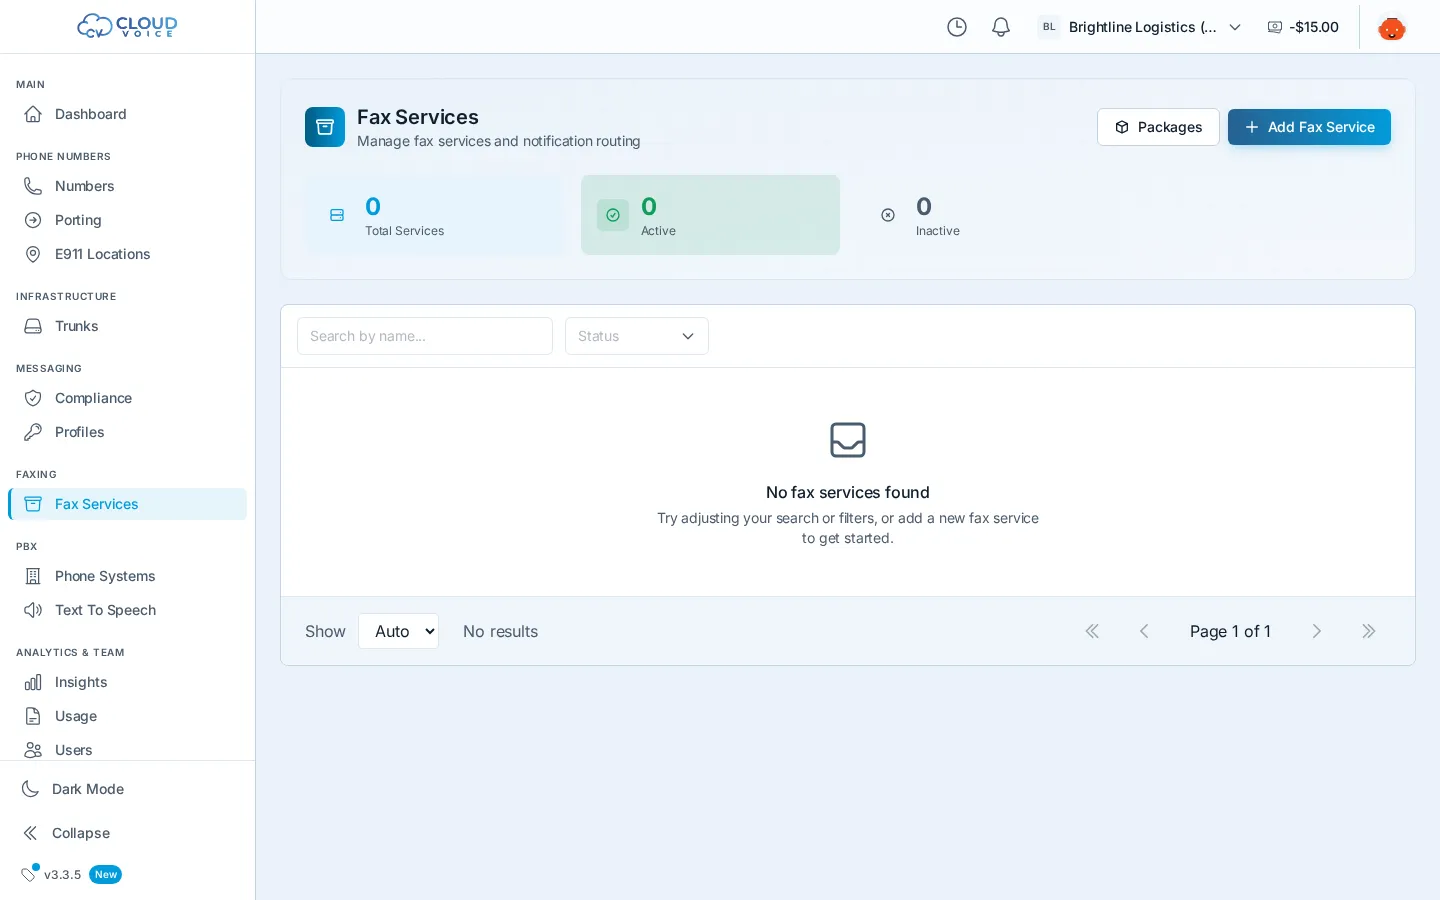Go to first page
This screenshot has height=900, width=1440.
1092,631
